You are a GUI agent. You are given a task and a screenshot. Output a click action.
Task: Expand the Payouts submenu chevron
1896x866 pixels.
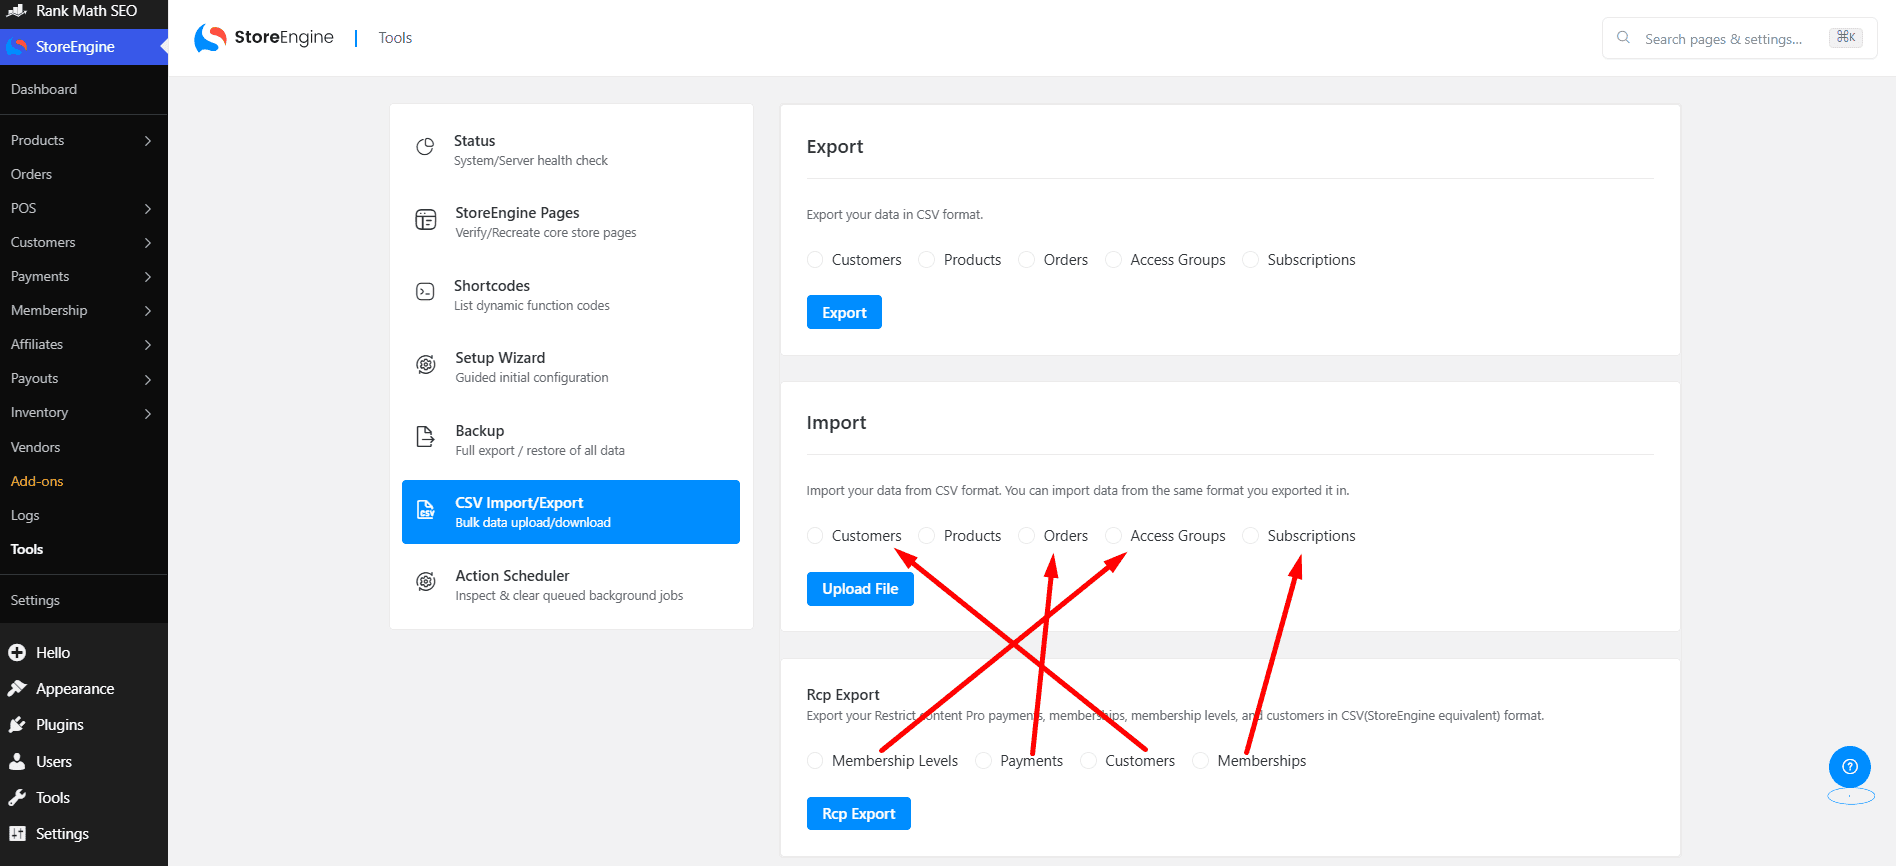click(148, 380)
